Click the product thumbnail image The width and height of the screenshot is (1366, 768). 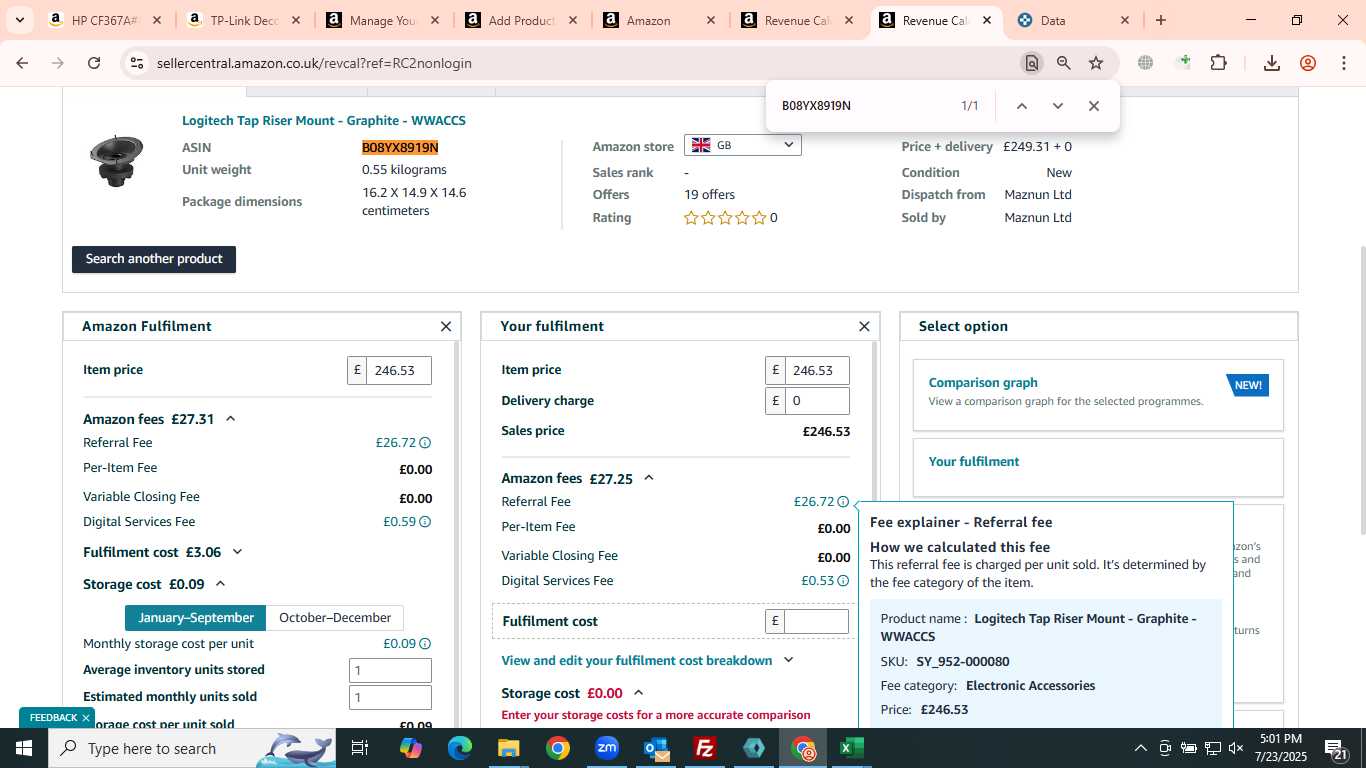pos(117,160)
